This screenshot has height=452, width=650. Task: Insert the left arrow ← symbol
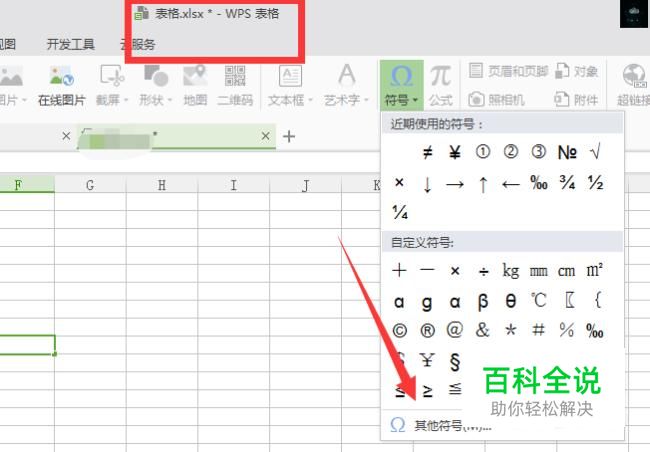tap(511, 184)
